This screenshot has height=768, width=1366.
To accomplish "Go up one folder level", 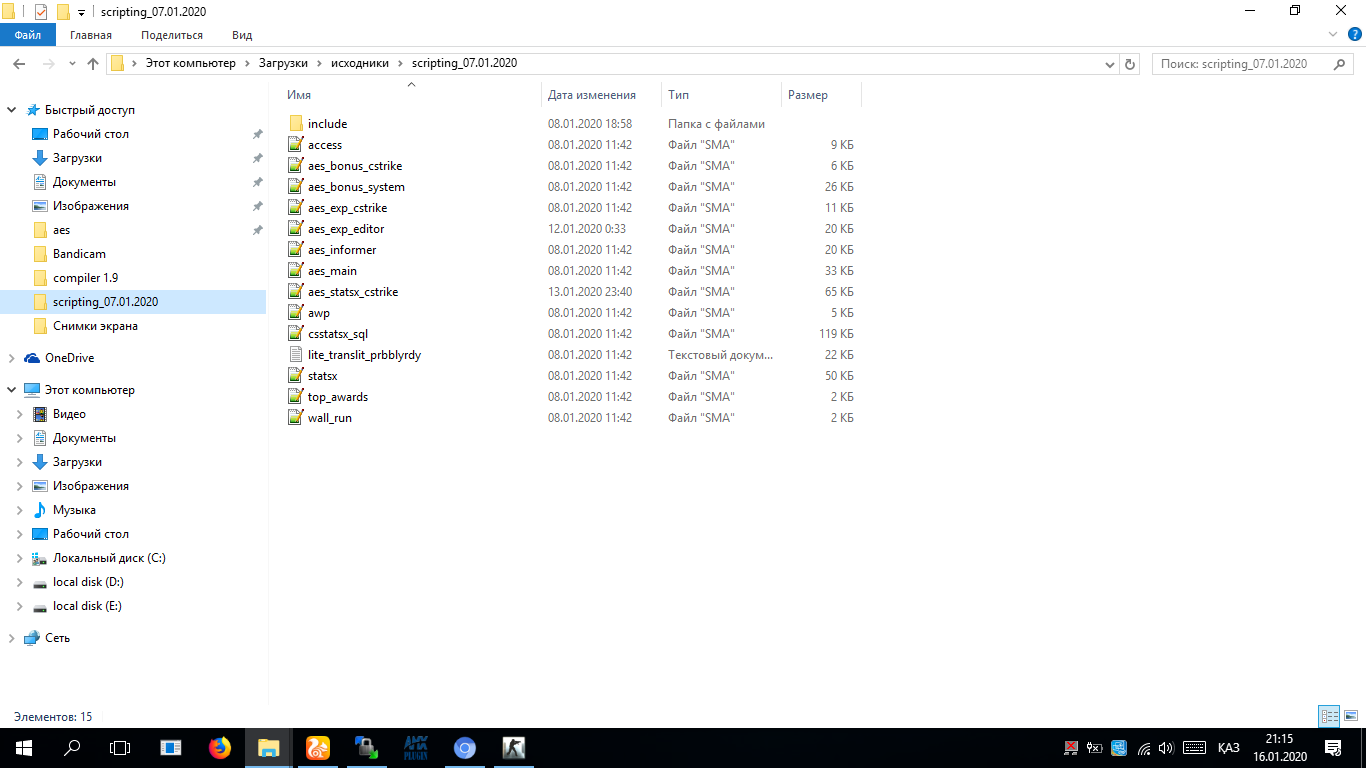I will [x=93, y=63].
